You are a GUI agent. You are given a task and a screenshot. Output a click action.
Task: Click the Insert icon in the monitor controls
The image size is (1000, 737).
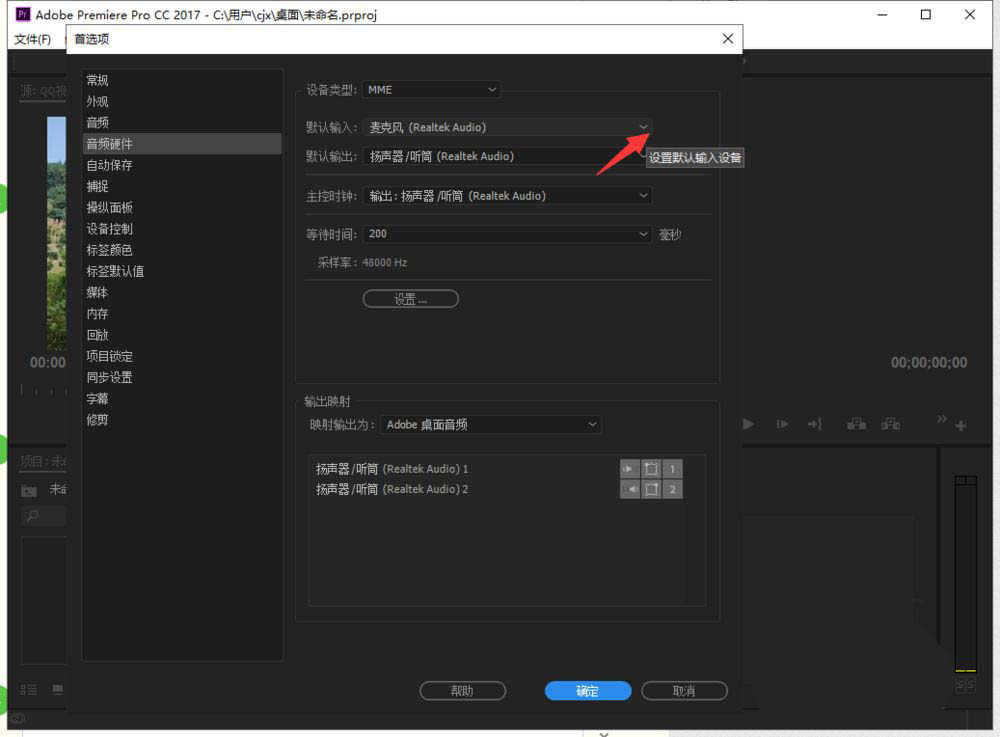[x=856, y=424]
